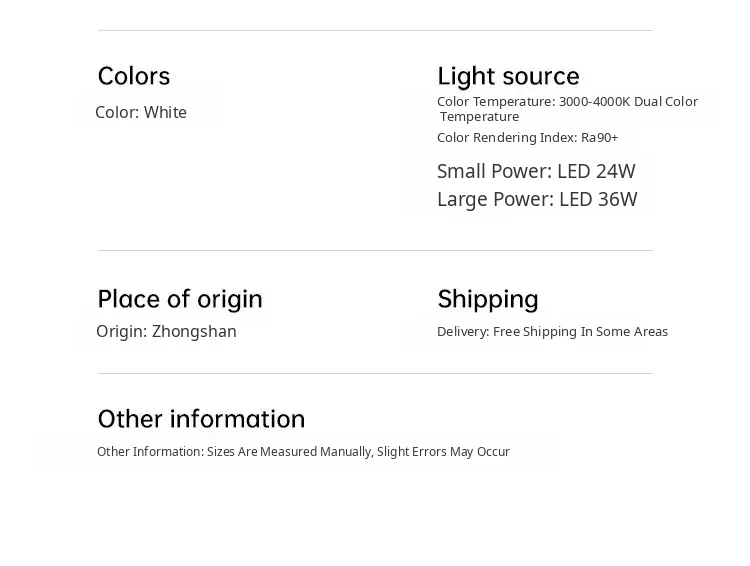Click the divider line above 'Colors'
This screenshot has width=750, height=566.
[x=375, y=31]
